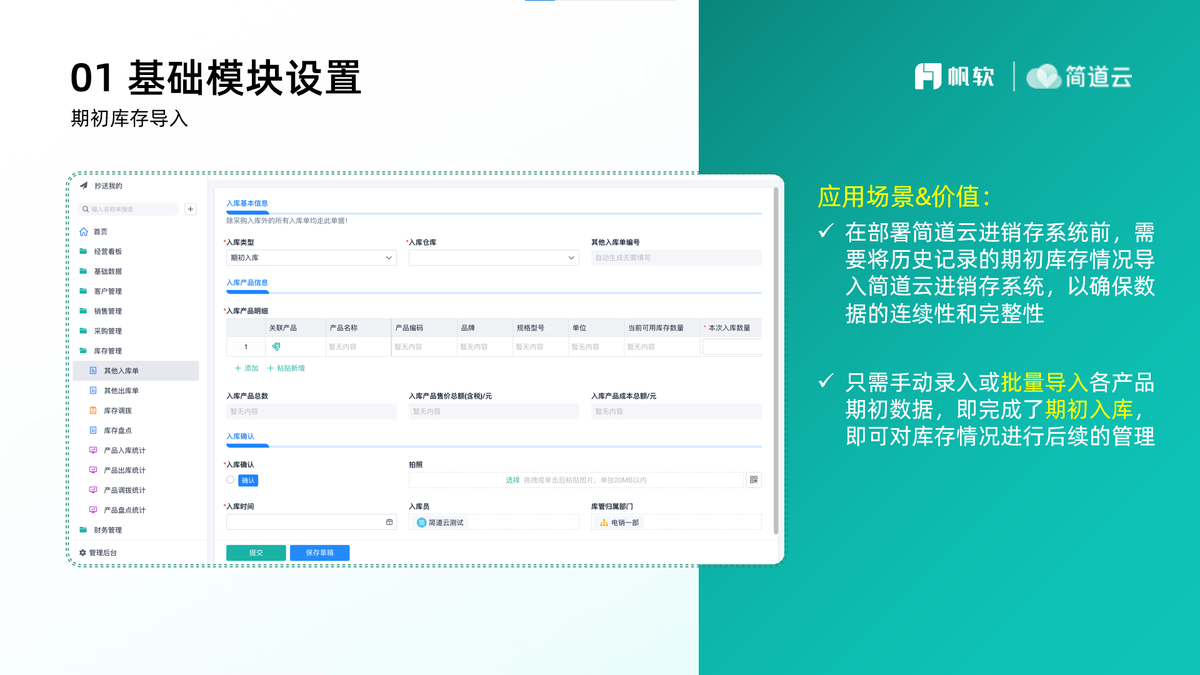The height and width of the screenshot is (675, 1200).
Task: Click the 其他入库单编号 auto-generated field
Action: point(676,258)
